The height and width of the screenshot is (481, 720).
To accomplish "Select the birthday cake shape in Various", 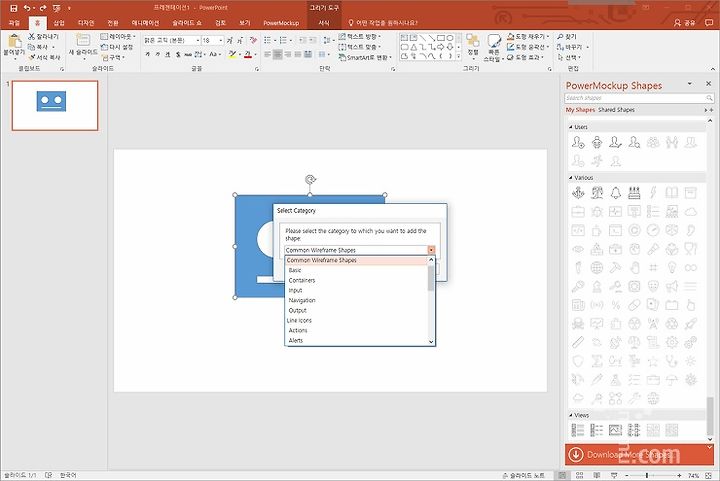I will [634, 193].
